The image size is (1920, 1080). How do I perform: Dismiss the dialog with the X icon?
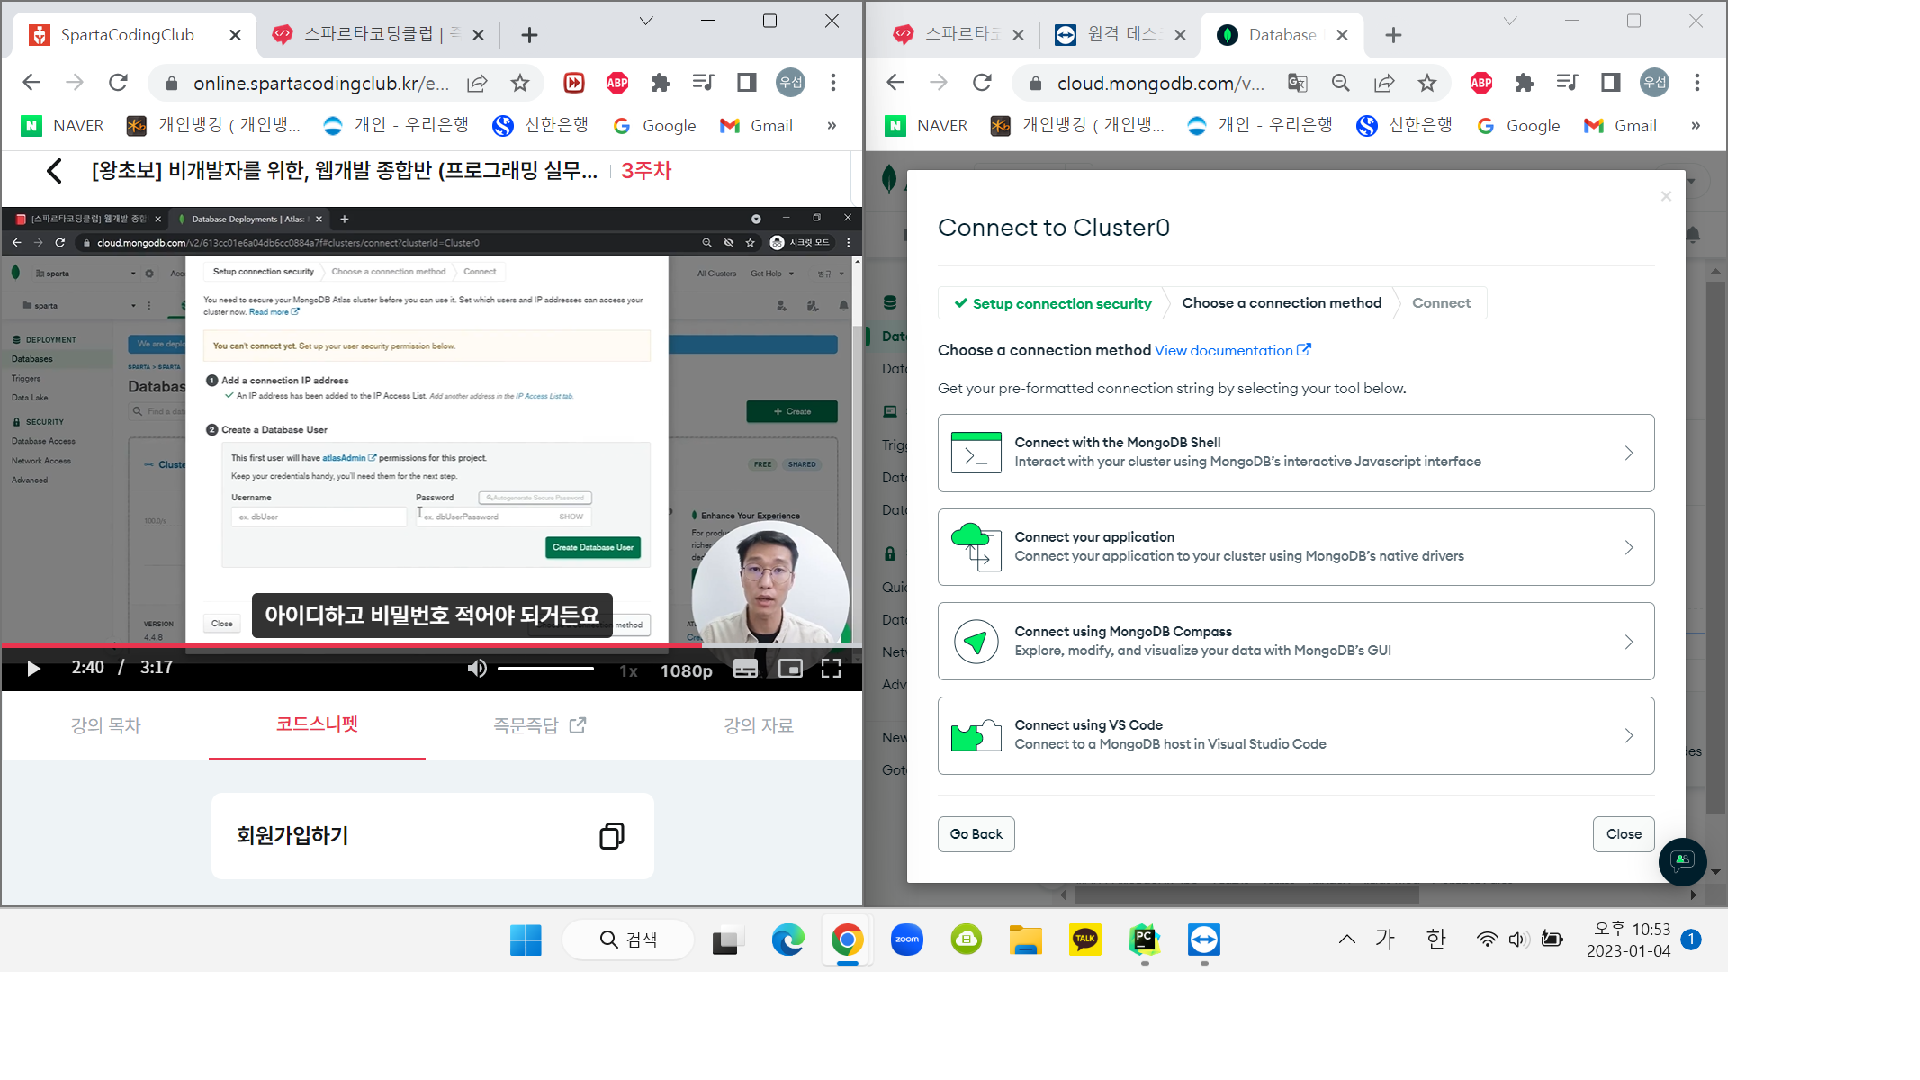coord(1665,197)
